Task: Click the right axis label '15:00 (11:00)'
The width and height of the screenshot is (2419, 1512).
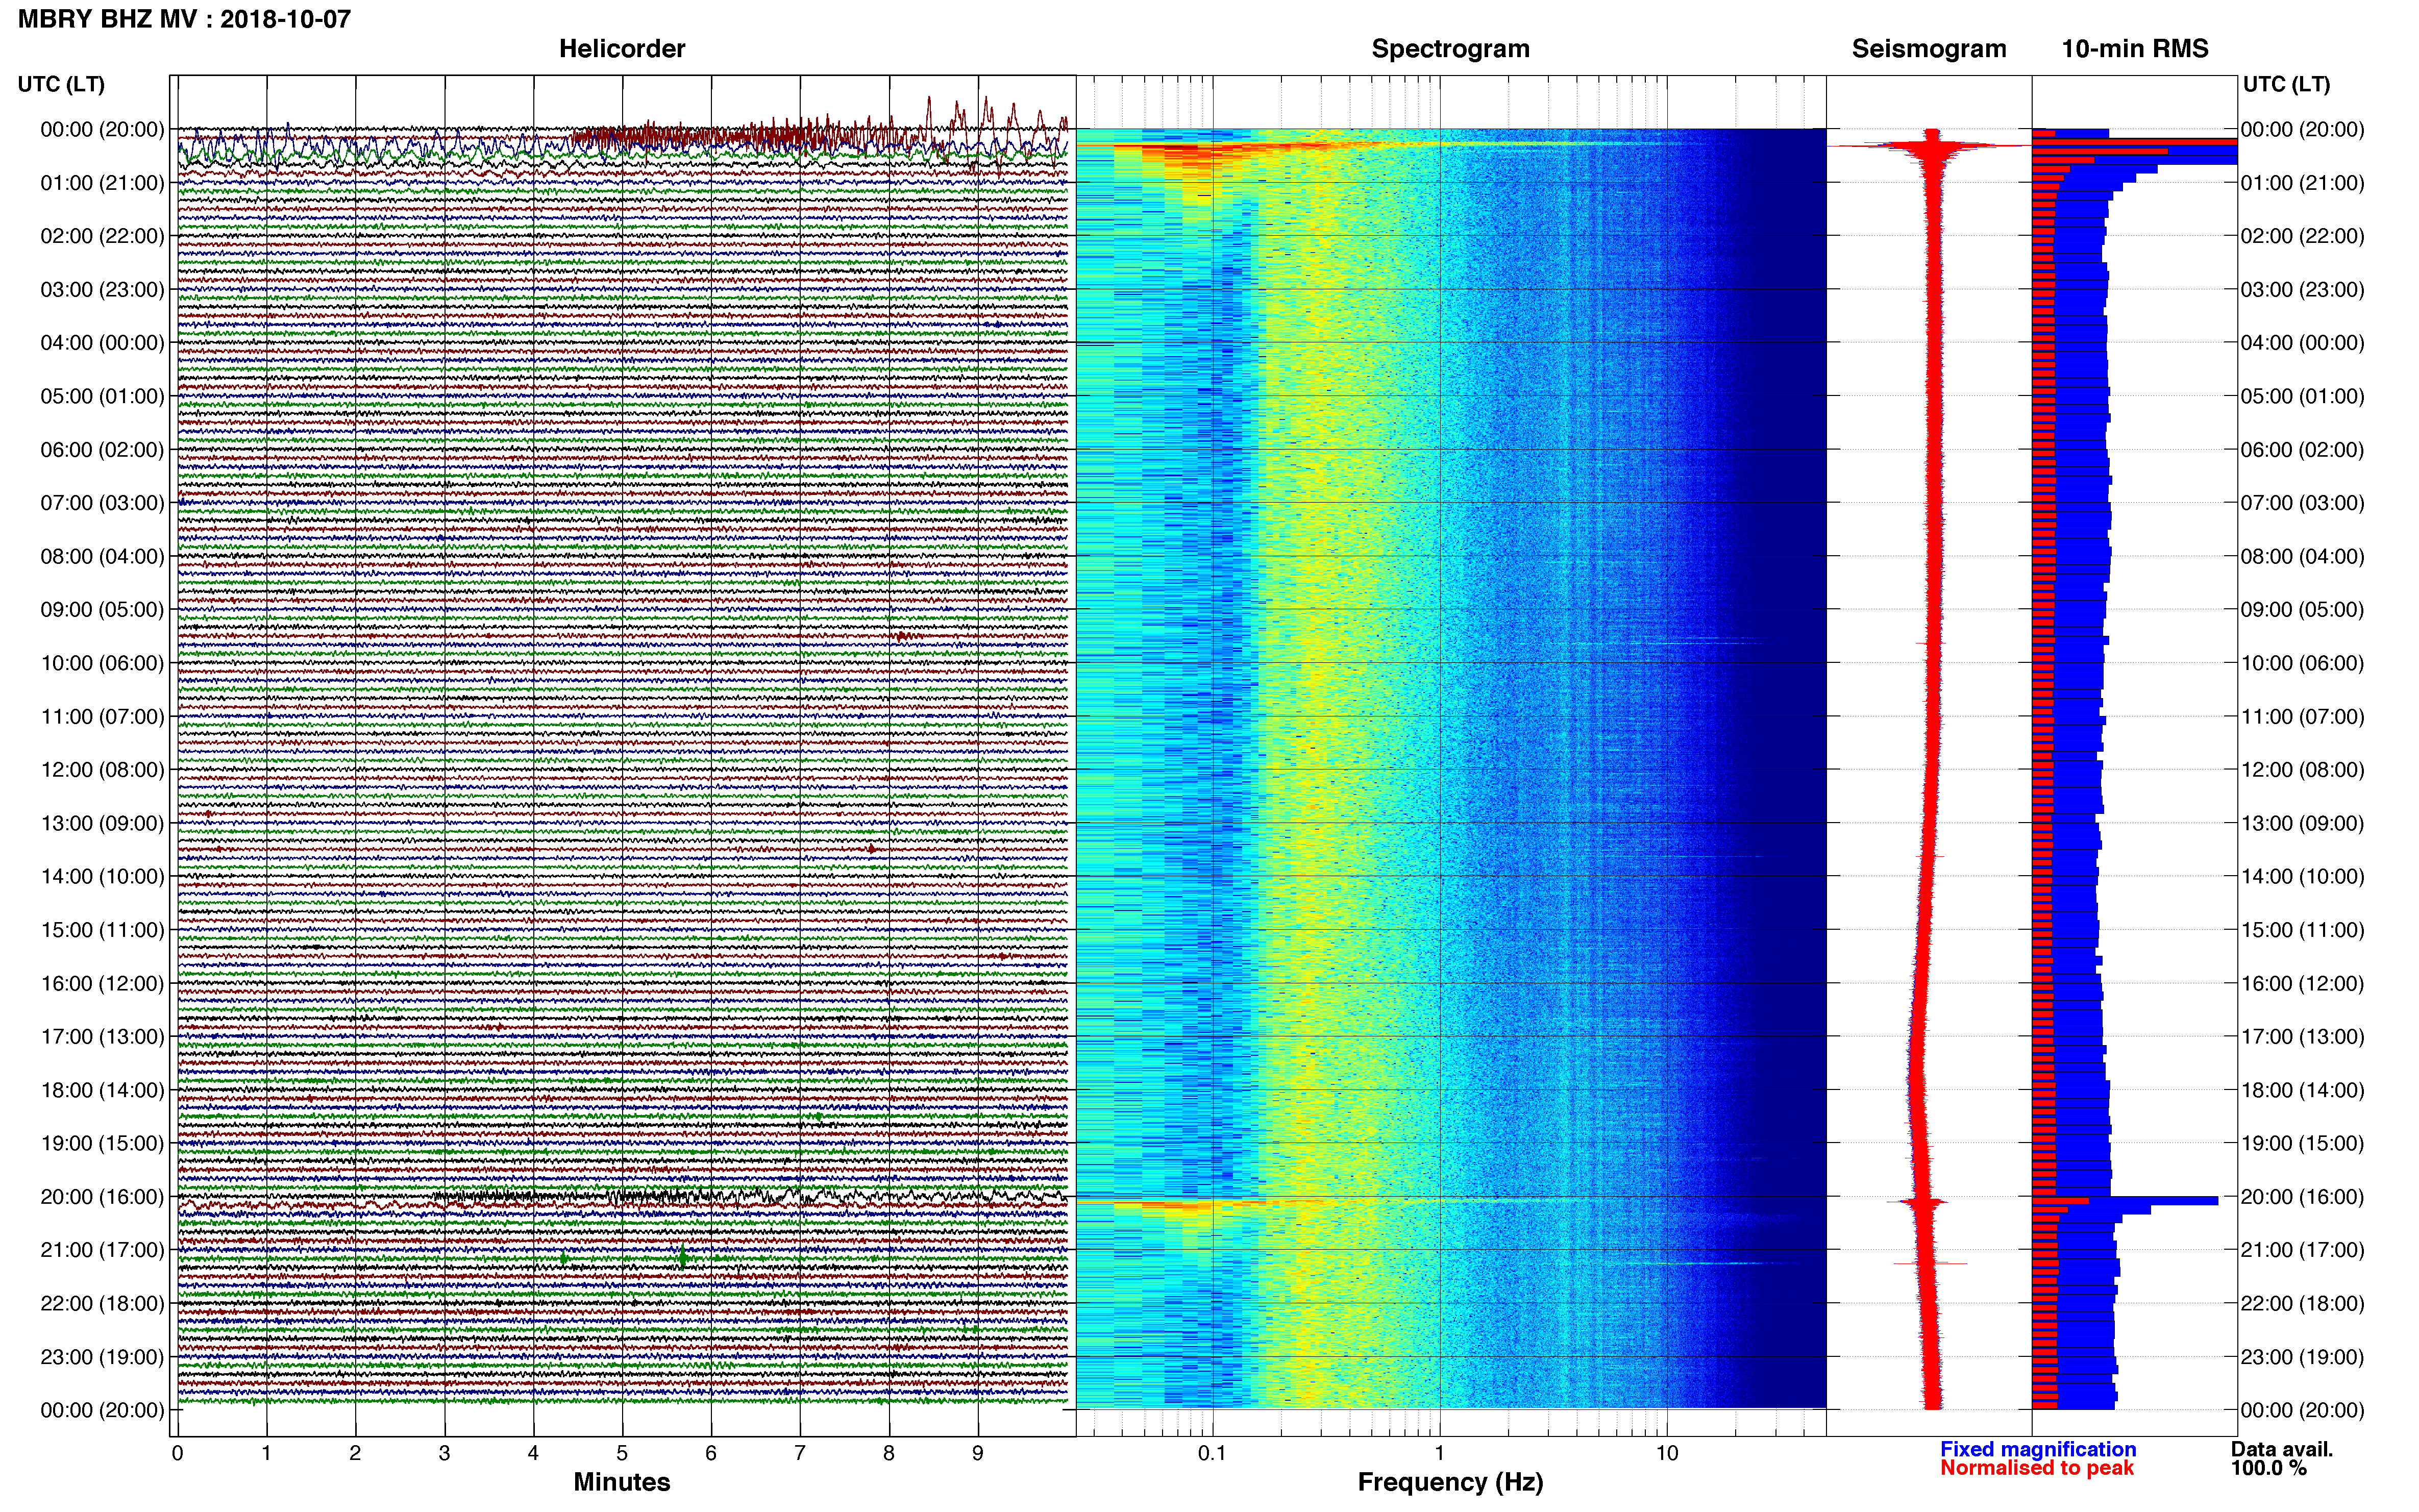Action: [x=2302, y=930]
